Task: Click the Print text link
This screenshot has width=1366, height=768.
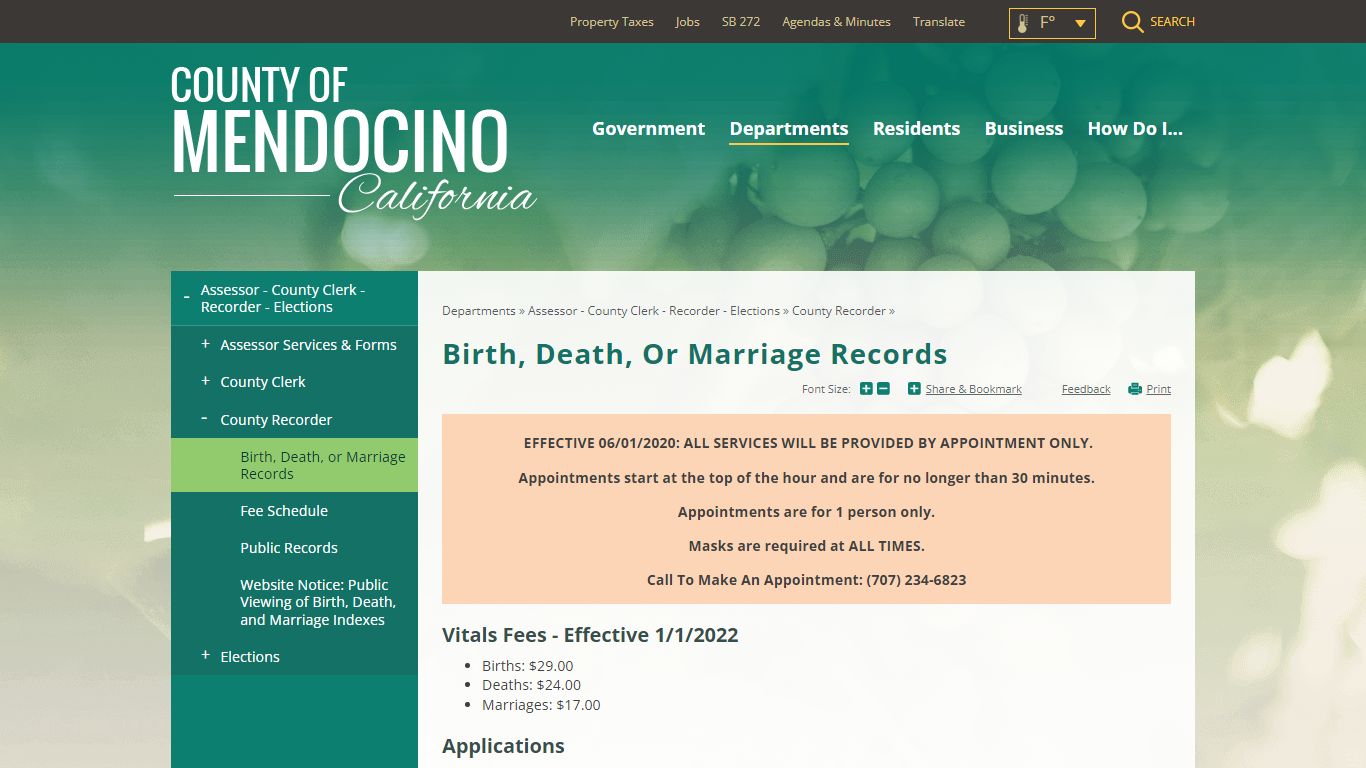Action: (x=1159, y=389)
